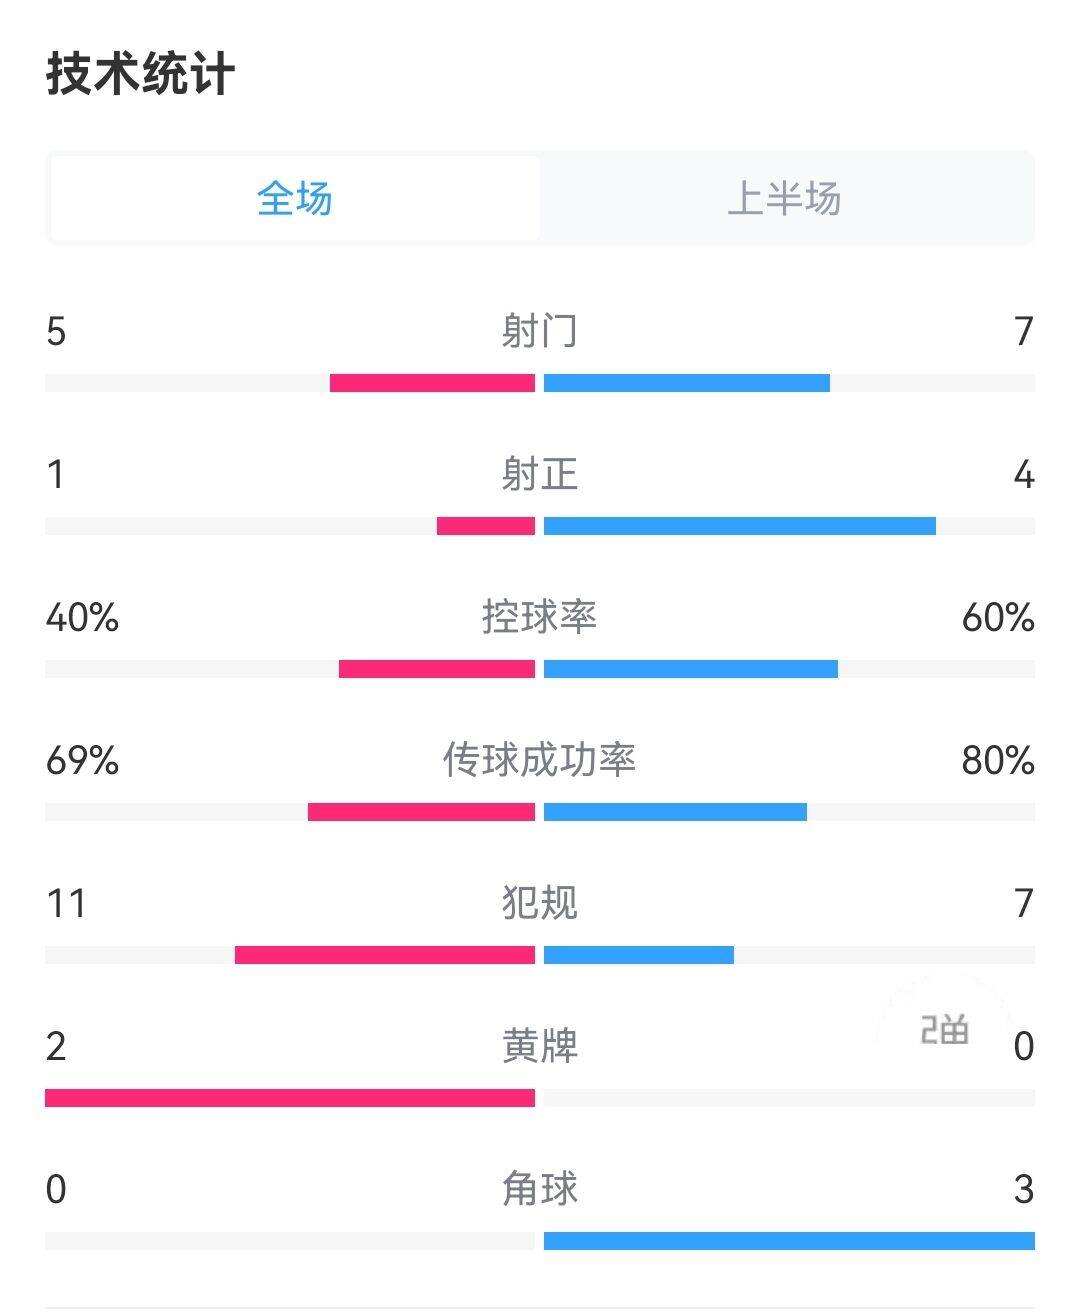Click the blue 射正 bar

pyautogui.click(x=740, y=526)
